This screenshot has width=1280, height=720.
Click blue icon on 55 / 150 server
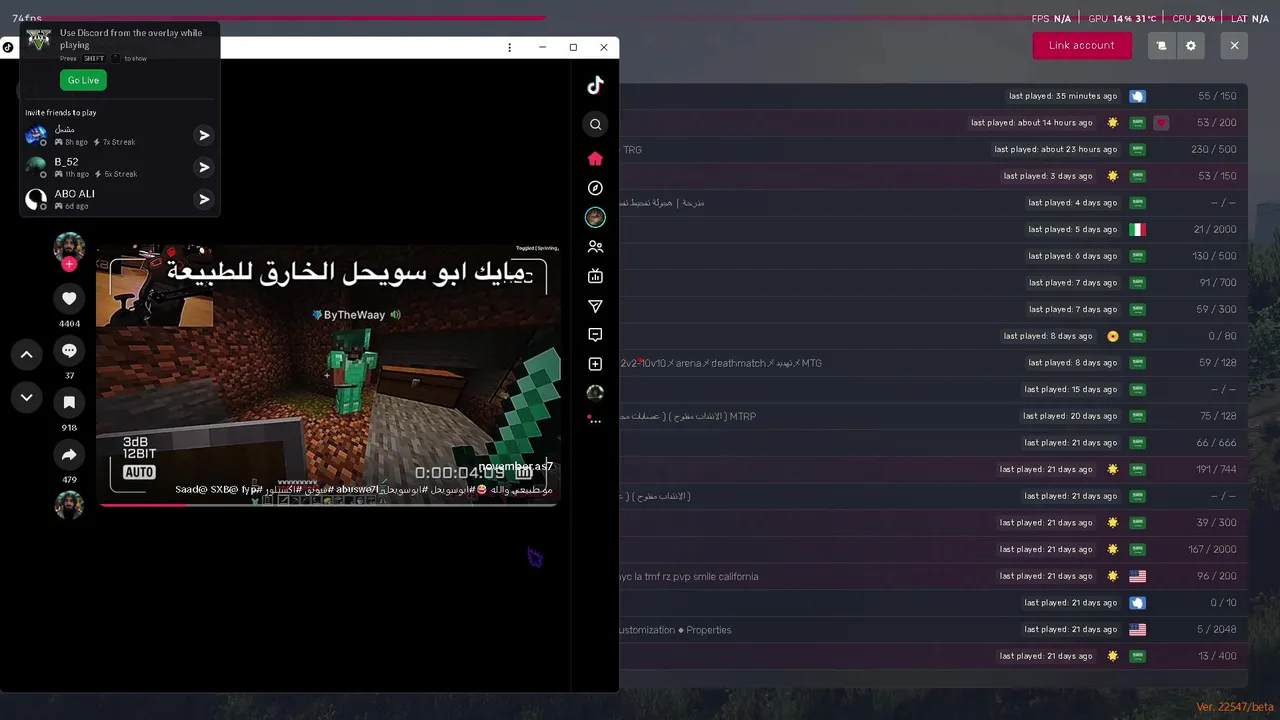(1137, 96)
